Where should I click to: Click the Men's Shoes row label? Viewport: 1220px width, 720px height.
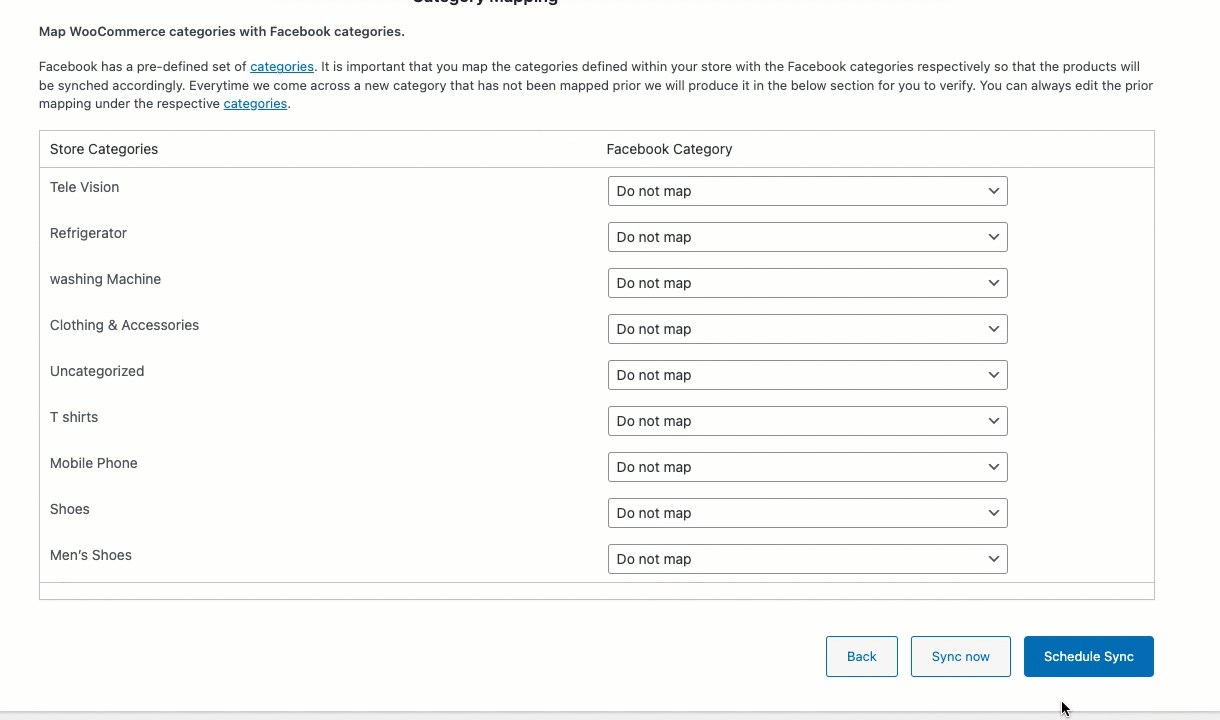tap(90, 555)
